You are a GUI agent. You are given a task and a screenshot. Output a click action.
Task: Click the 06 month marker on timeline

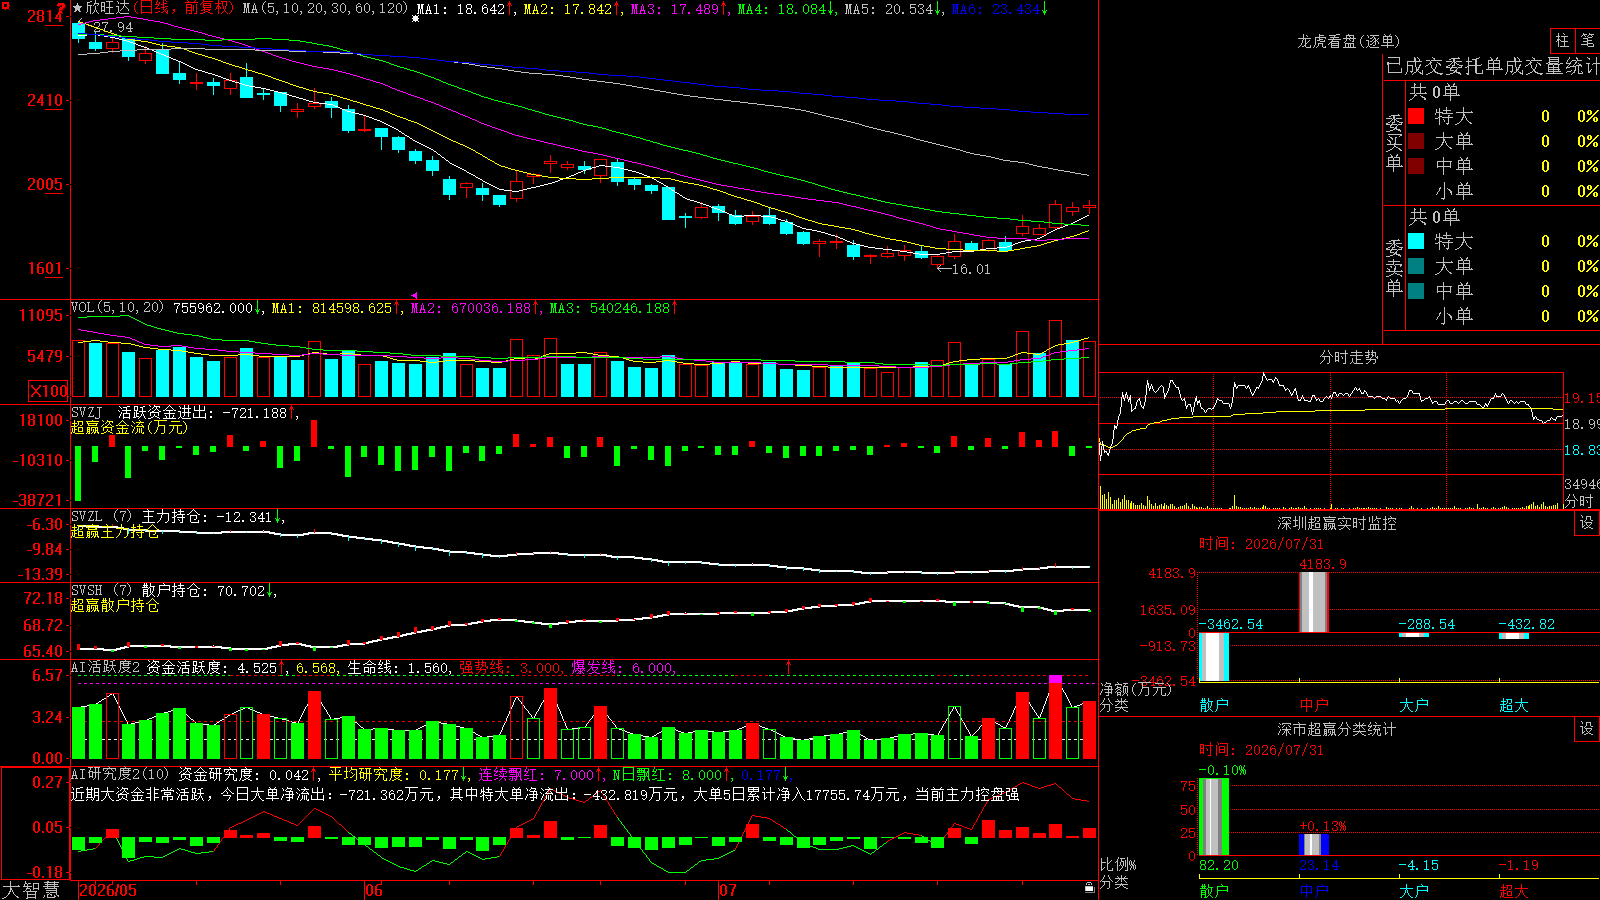(374, 890)
